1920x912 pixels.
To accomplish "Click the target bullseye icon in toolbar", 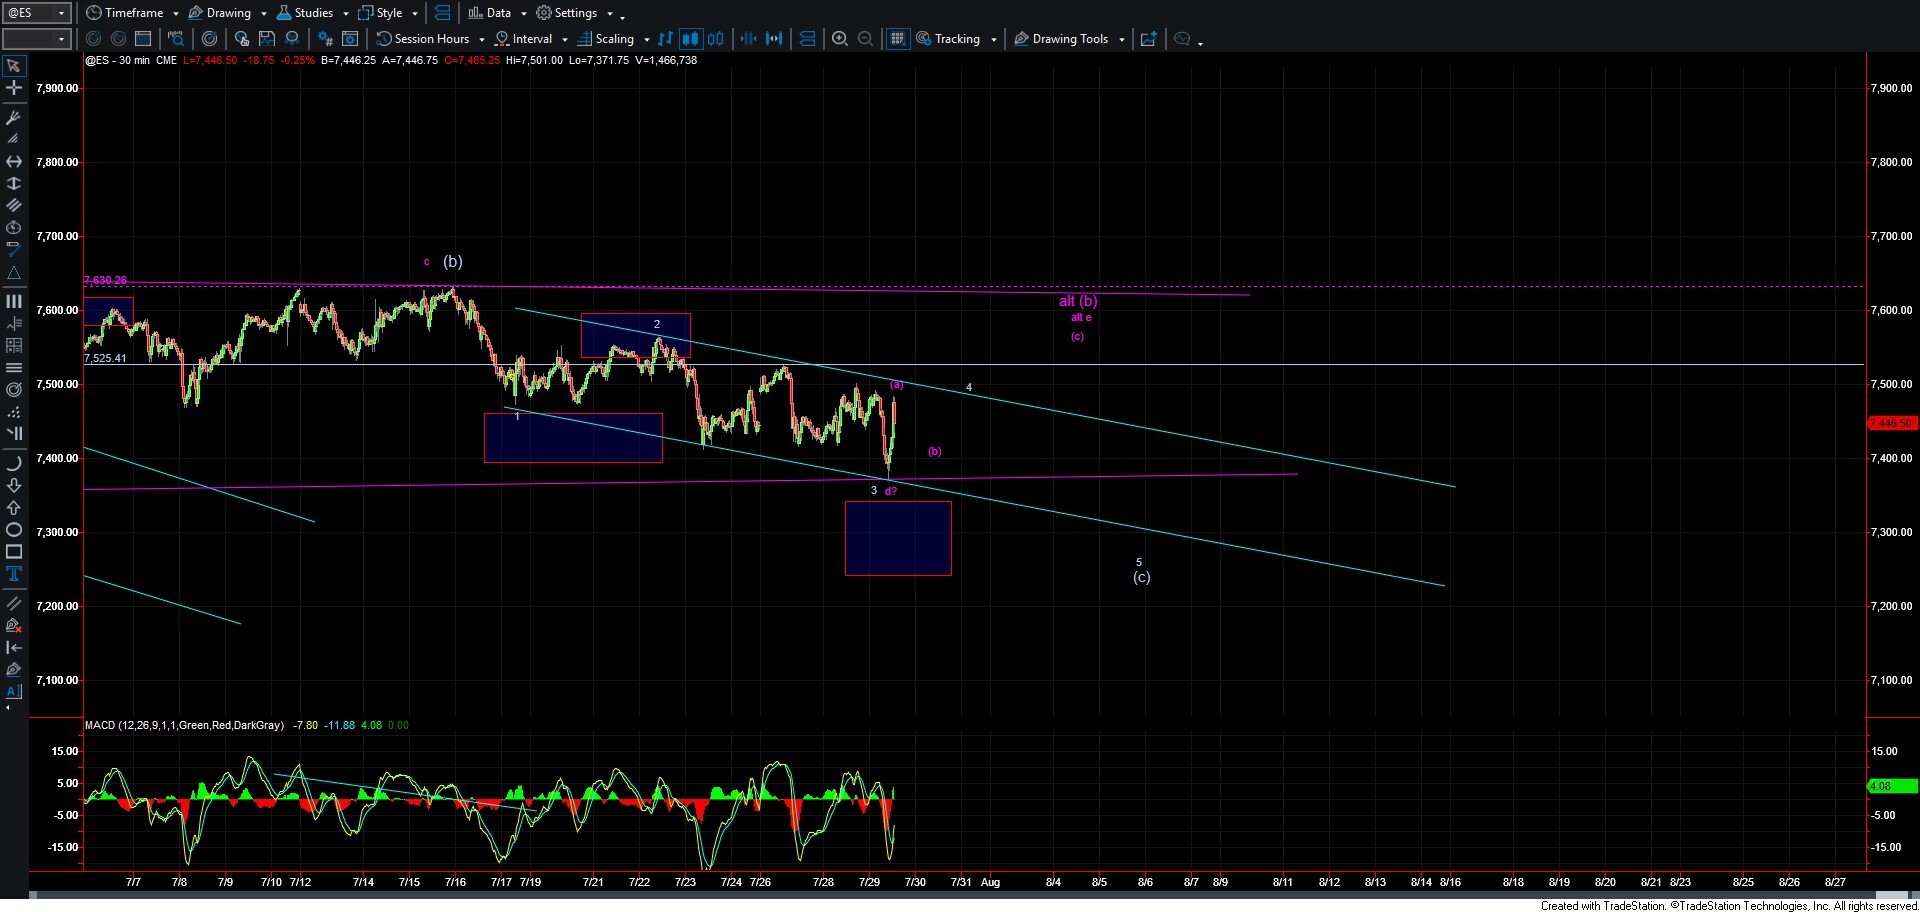I will 209,39.
